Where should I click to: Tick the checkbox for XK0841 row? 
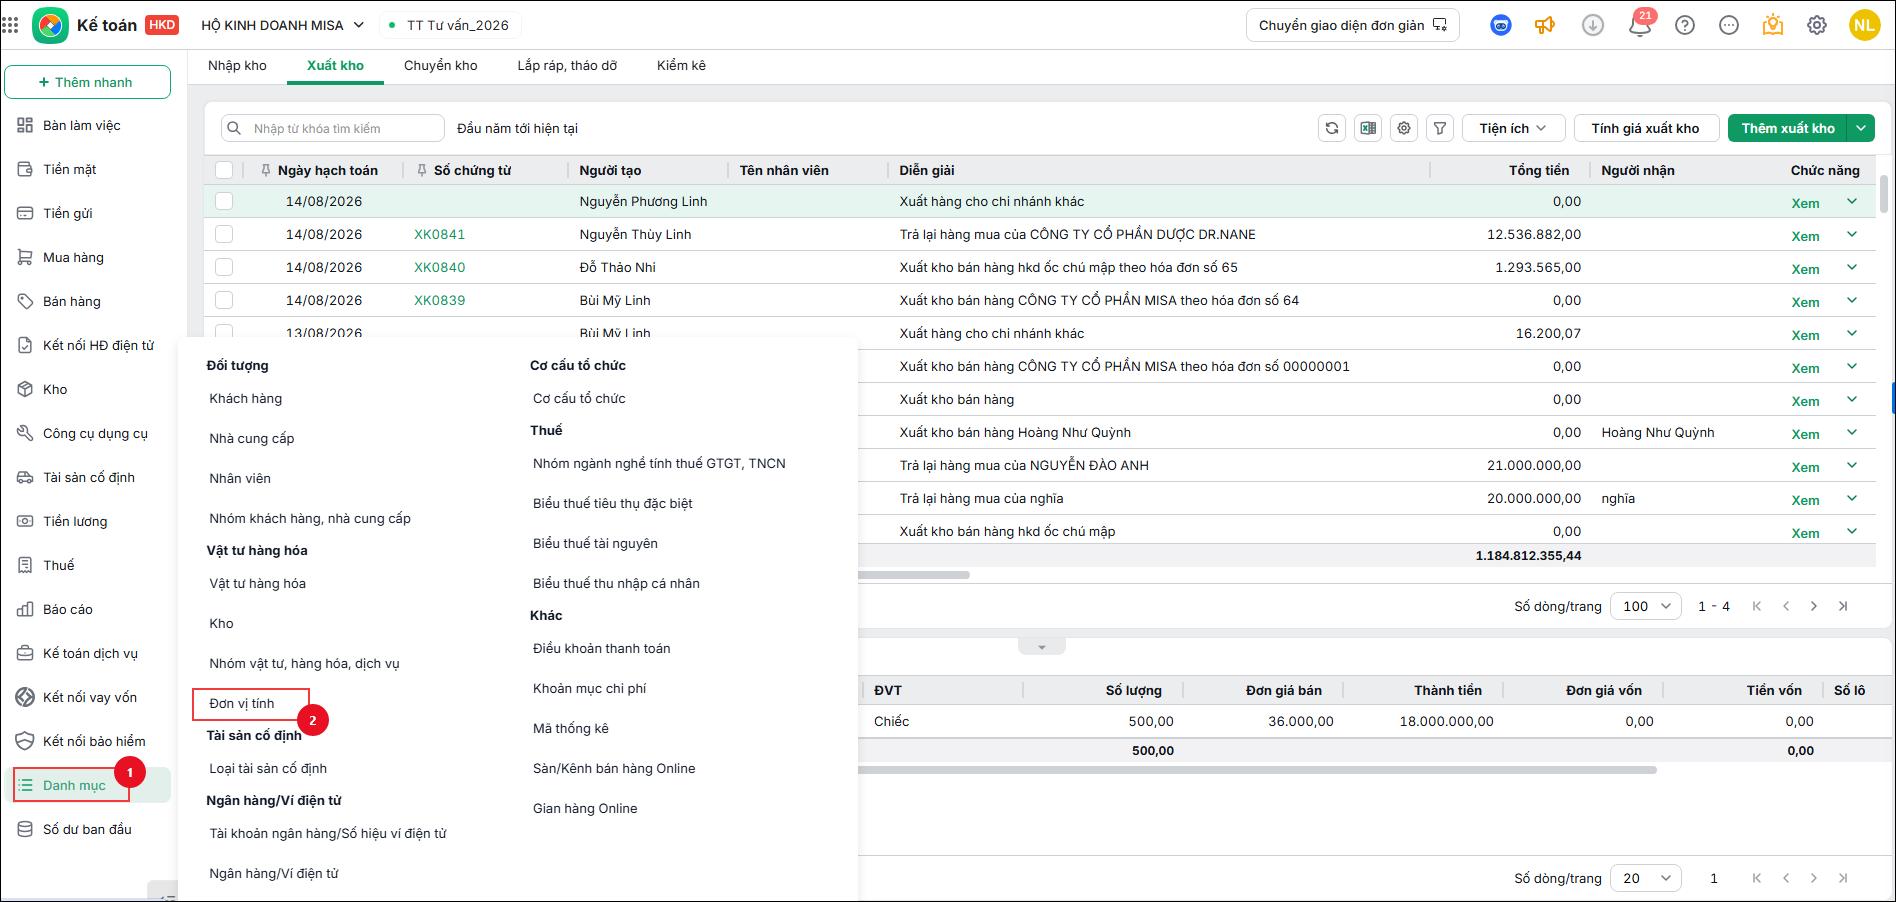(224, 234)
